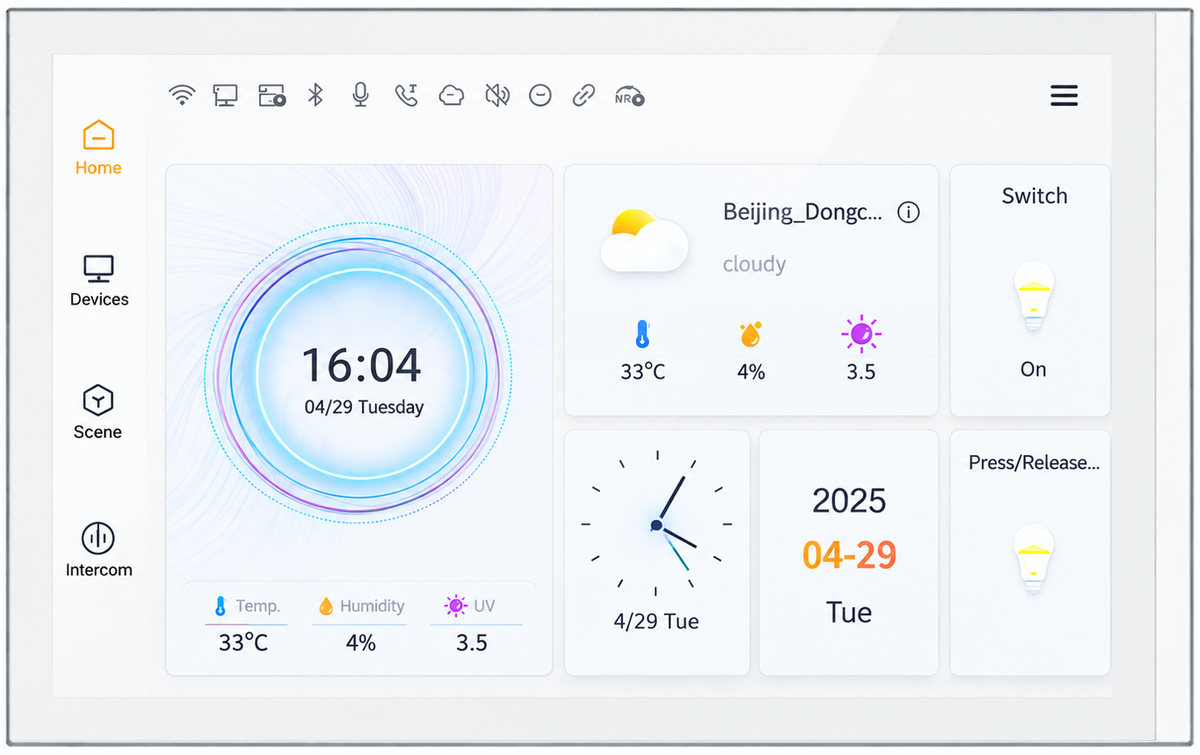1200x755 pixels.
Task: Click the 16:04 digital clock widget
Action: coord(361,366)
